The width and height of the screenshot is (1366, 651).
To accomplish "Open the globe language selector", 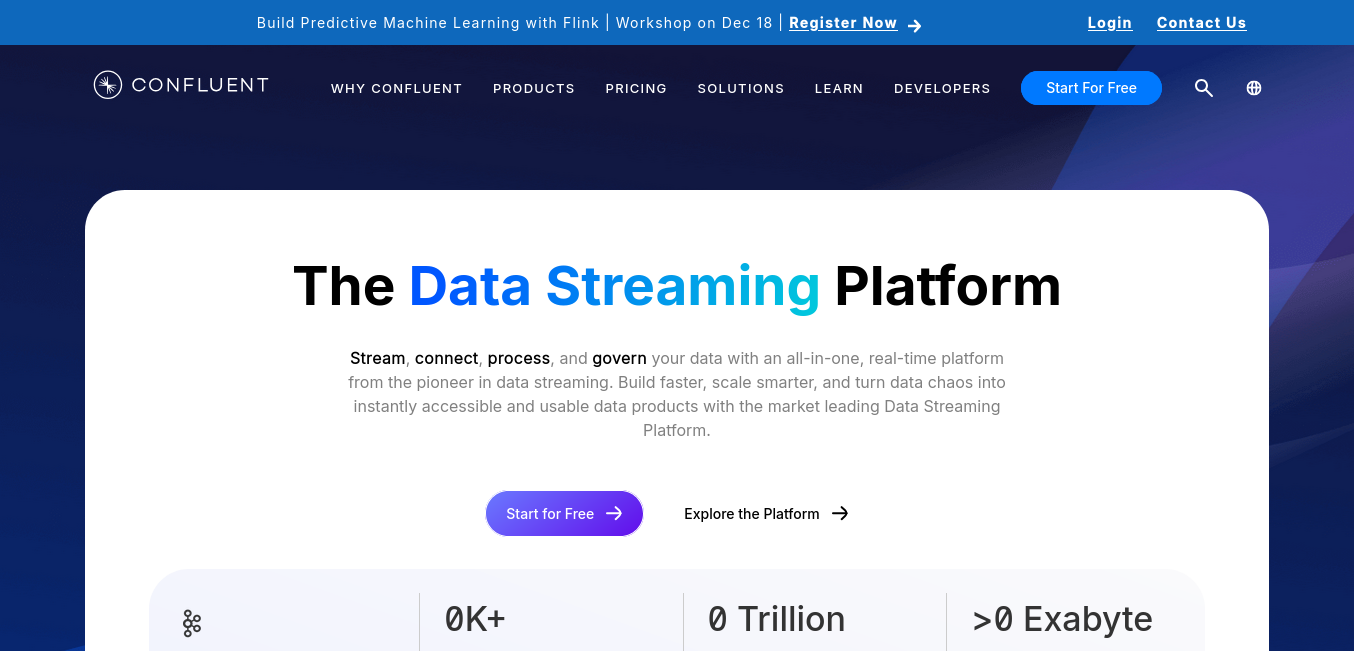I will point(1254,88).
